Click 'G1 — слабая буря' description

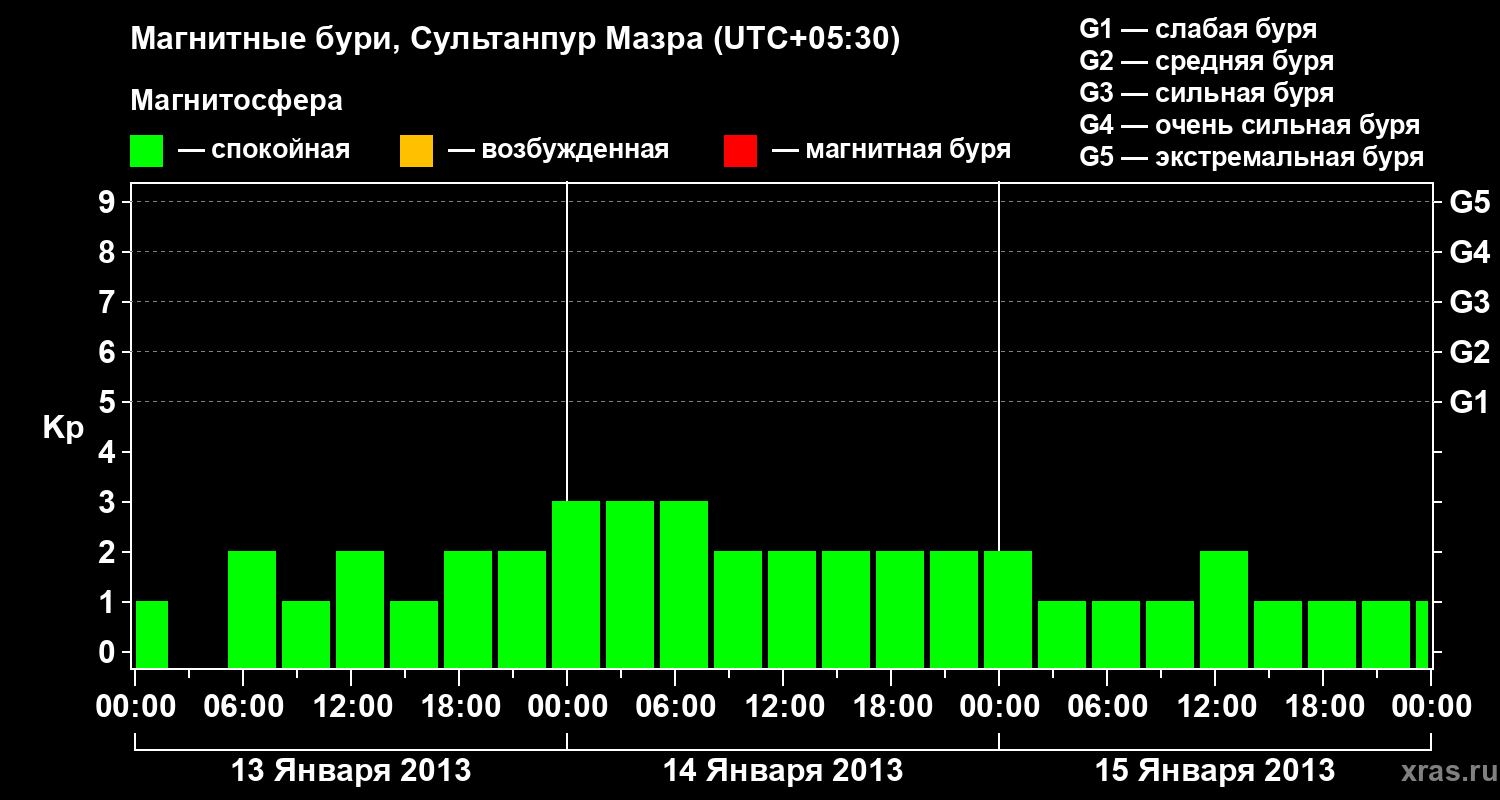[1198, 29]
